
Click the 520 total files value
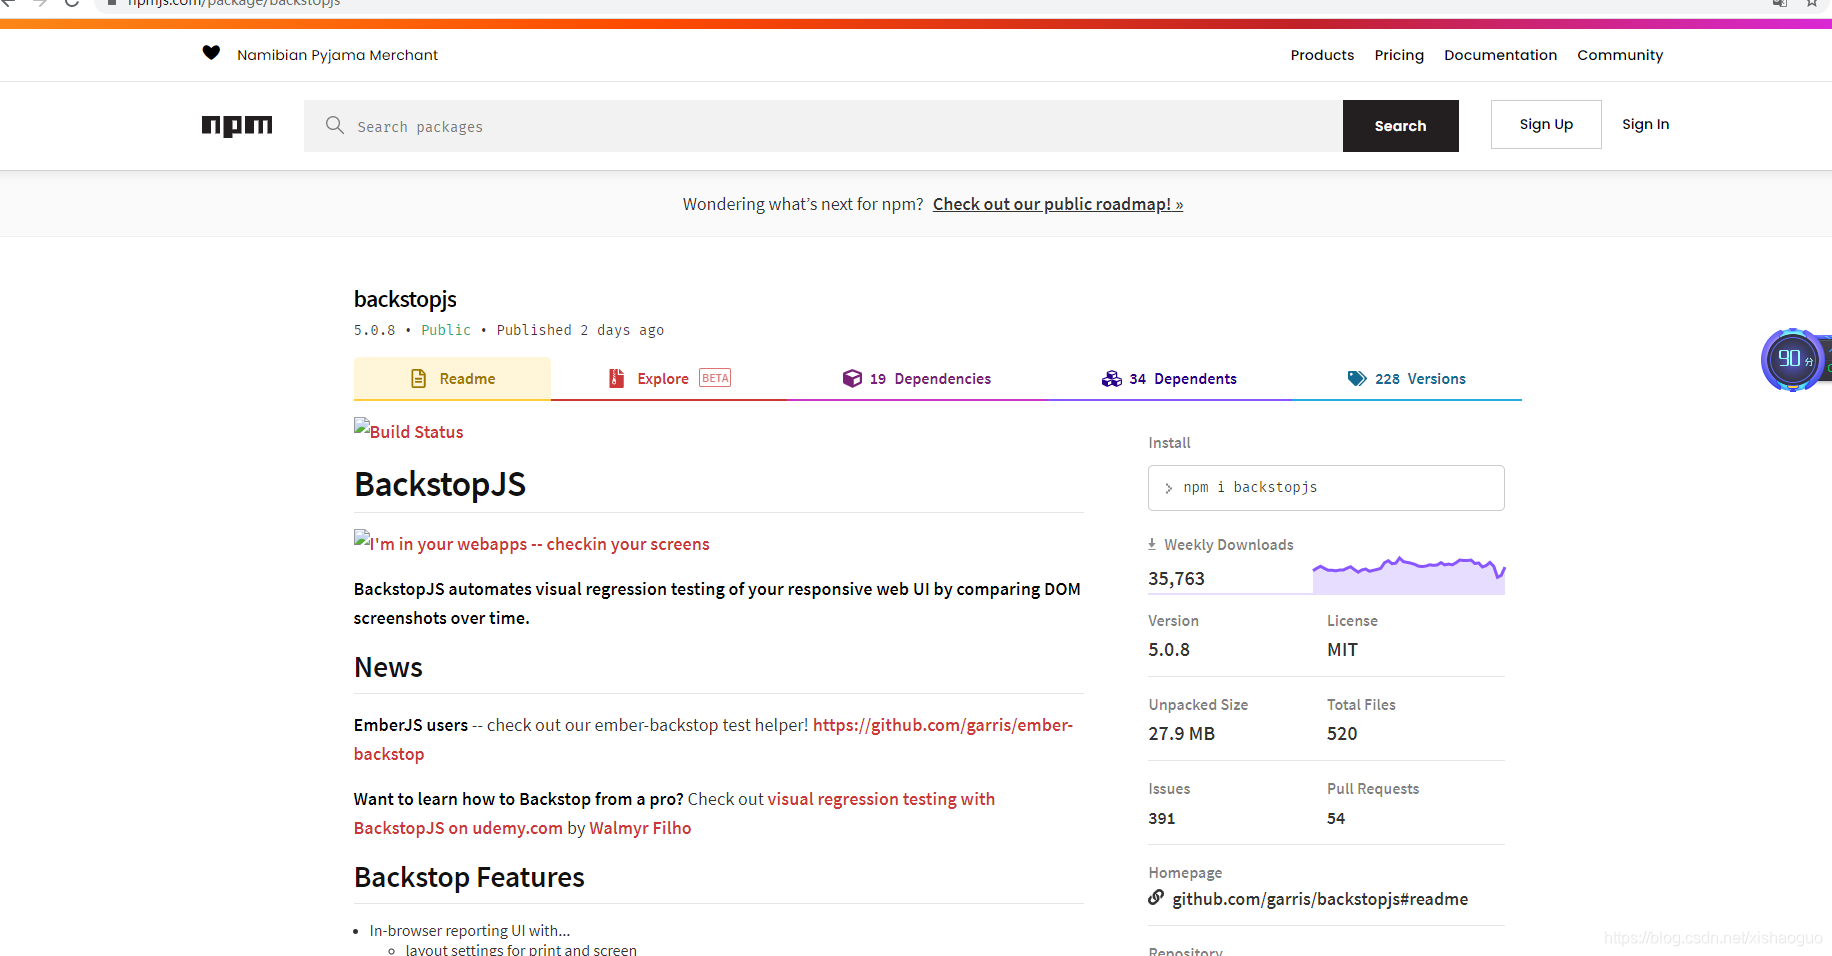click(x=1342, y=734)
